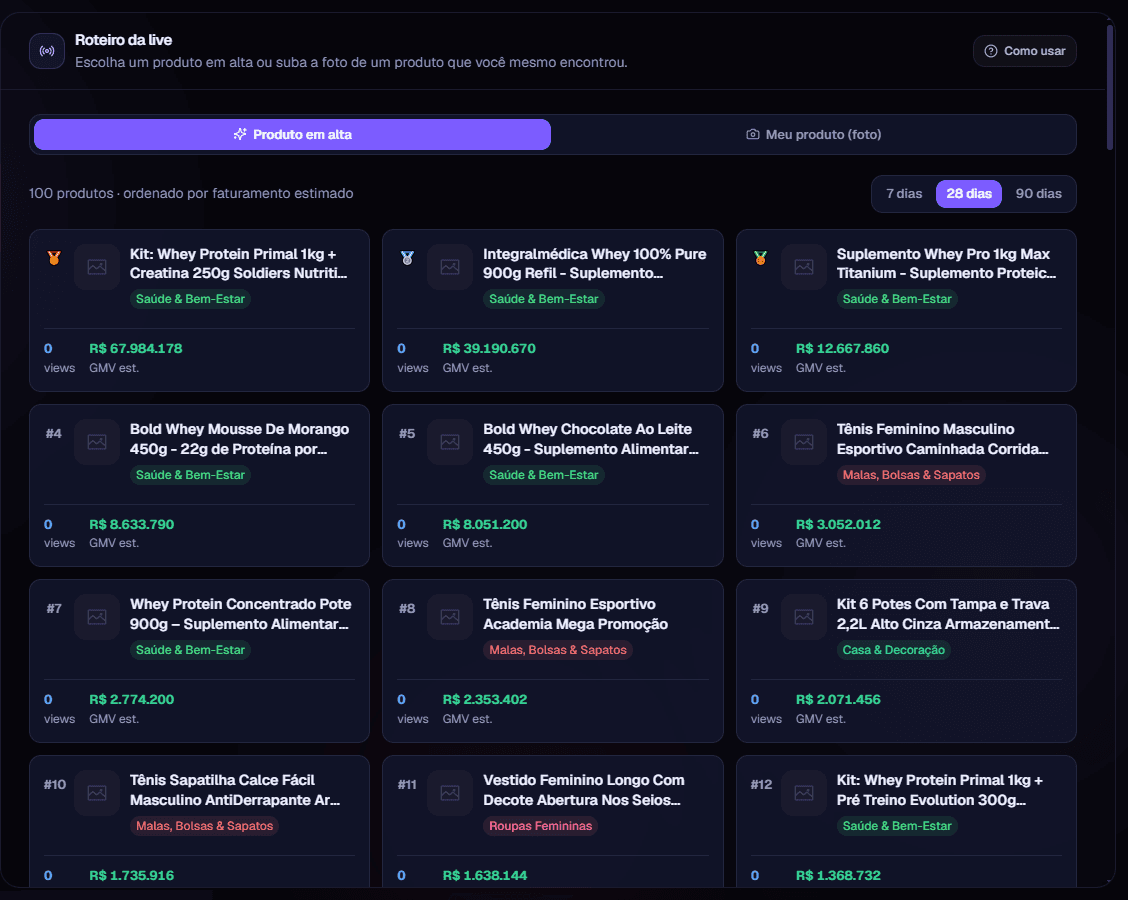Switch to Meu produto (foto) tab
The height and width of the screenshot is (900, 1128).
[x=814, y=135]
